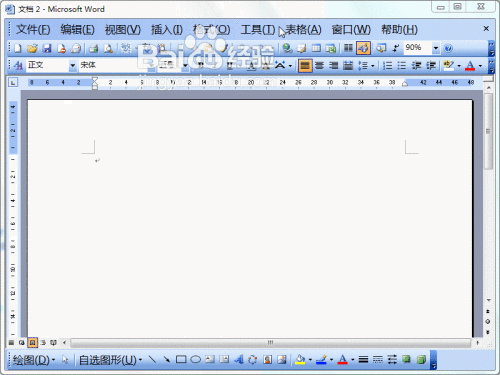The height and width of the screenshot is (375, 500).
Task: Open 自选图形(U) AutoShapes menu
Action: (110, 360)
